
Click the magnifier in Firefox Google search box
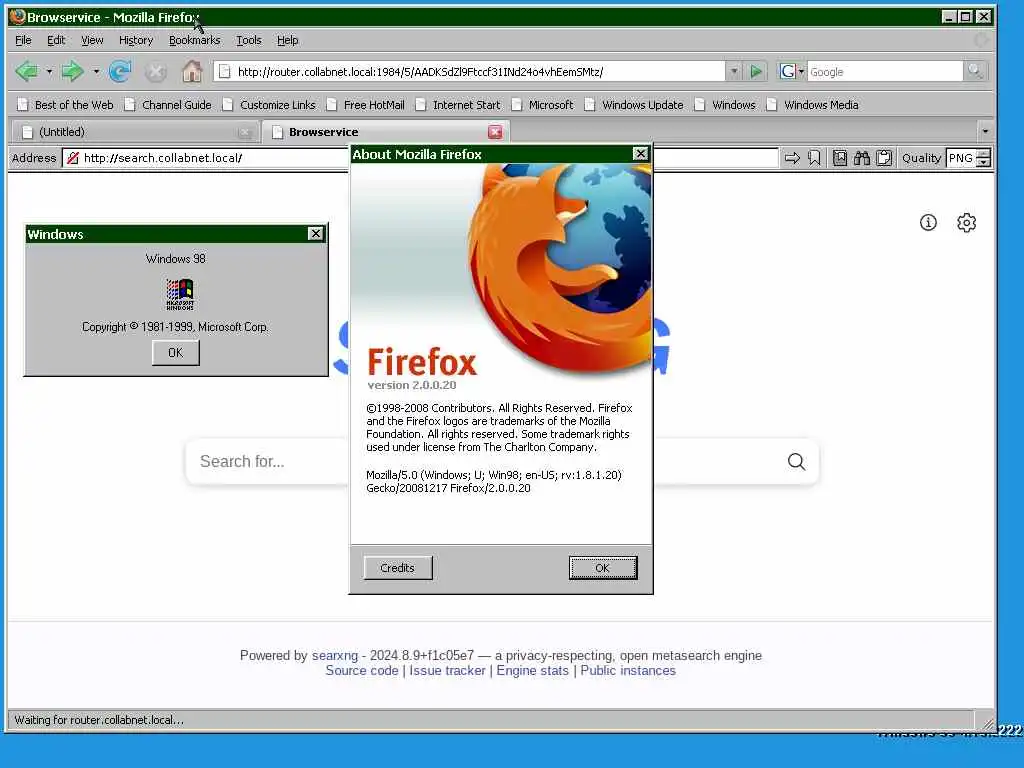[x=975, y=71]
